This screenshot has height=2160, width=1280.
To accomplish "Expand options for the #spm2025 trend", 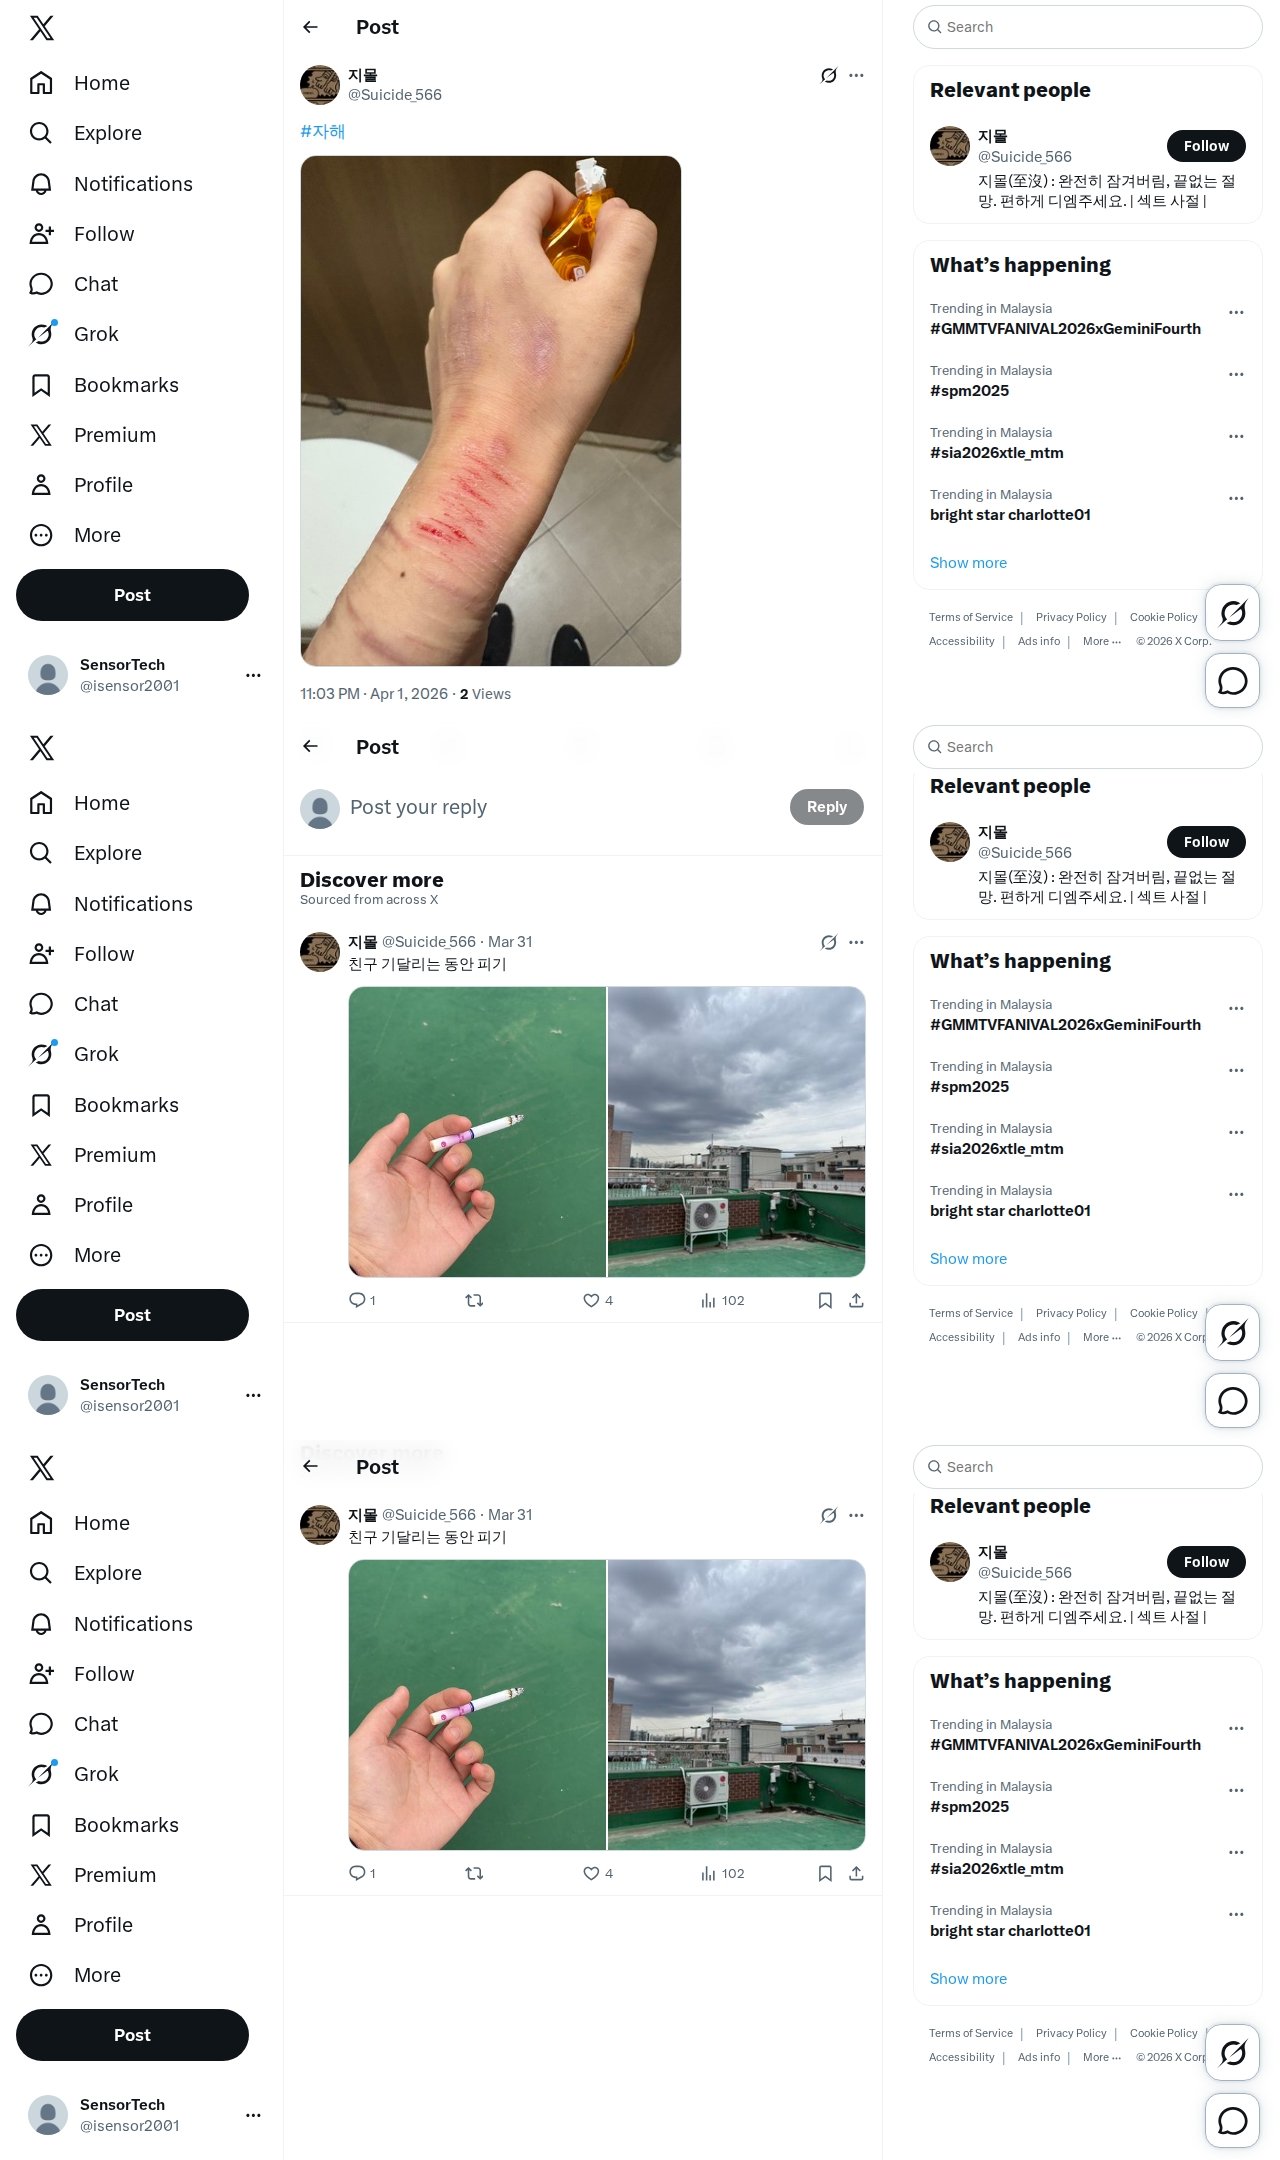I will [x=1236, y=374].
